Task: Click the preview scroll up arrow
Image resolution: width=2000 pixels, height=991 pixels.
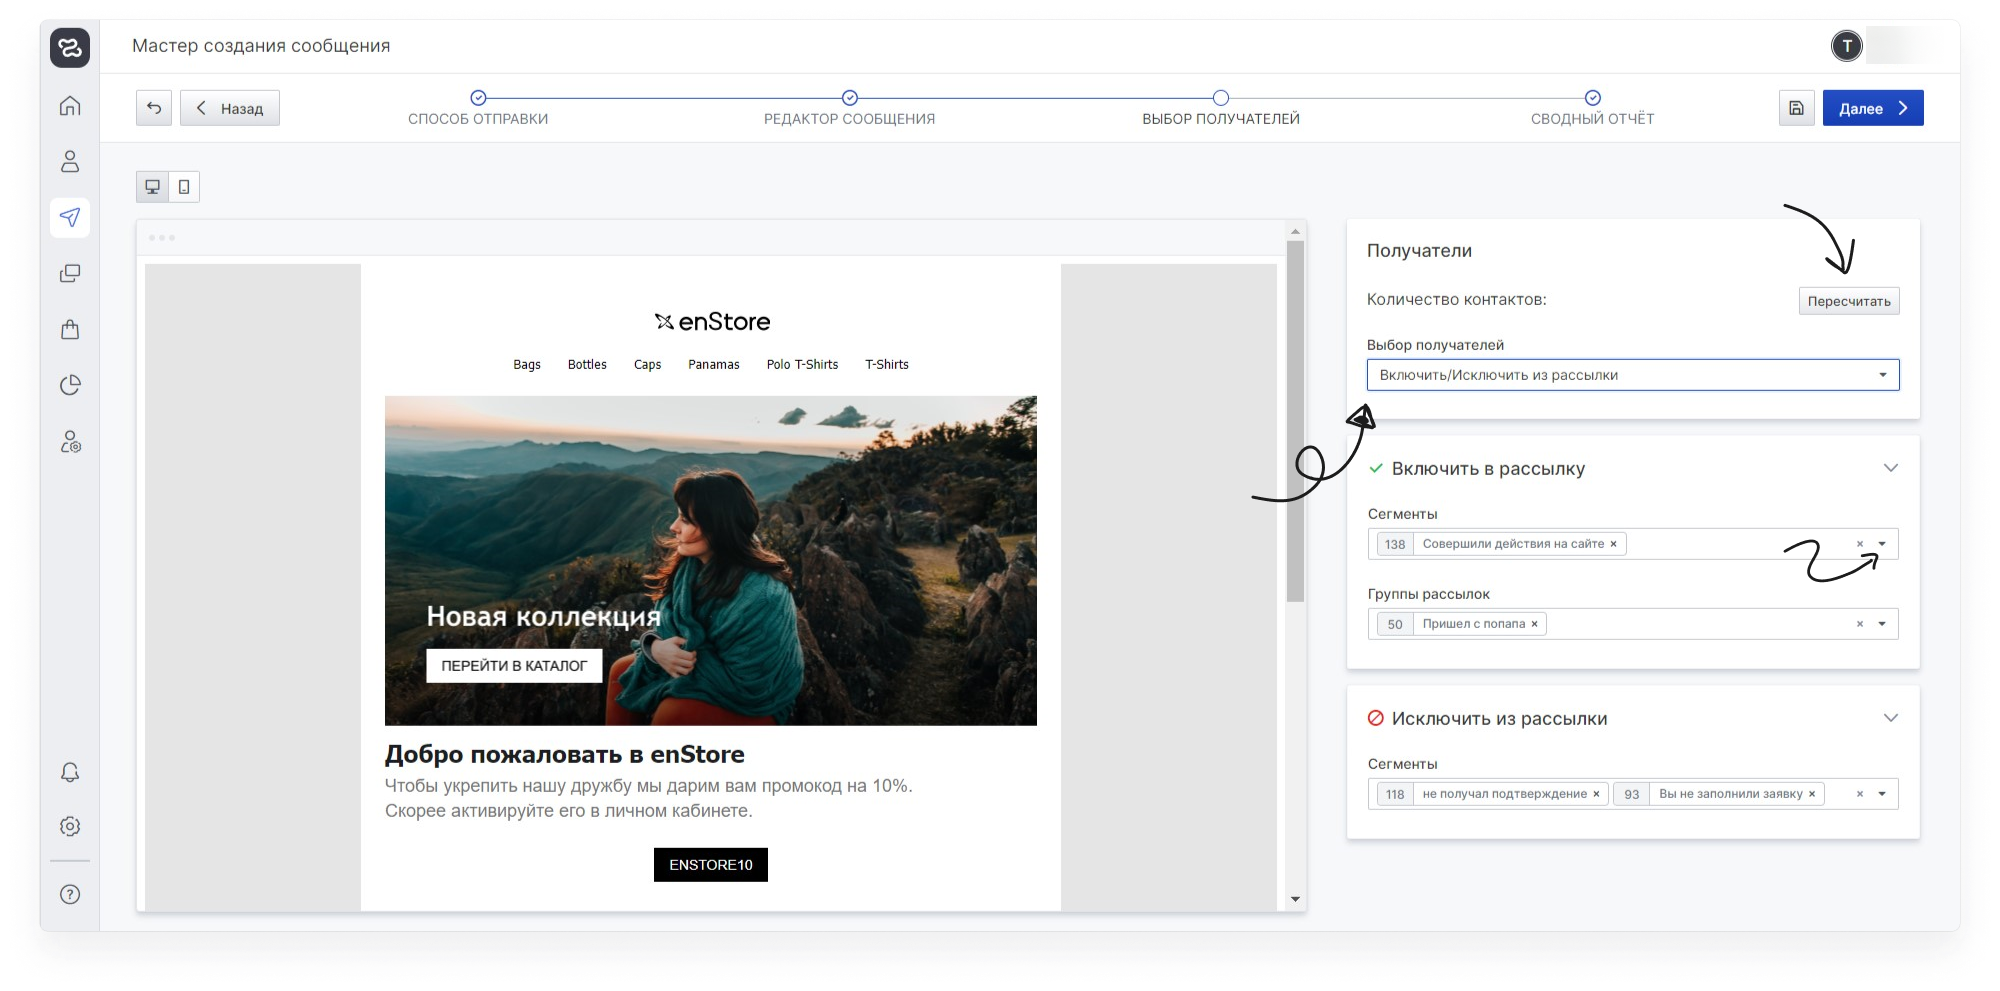Action: (1296, 232)
